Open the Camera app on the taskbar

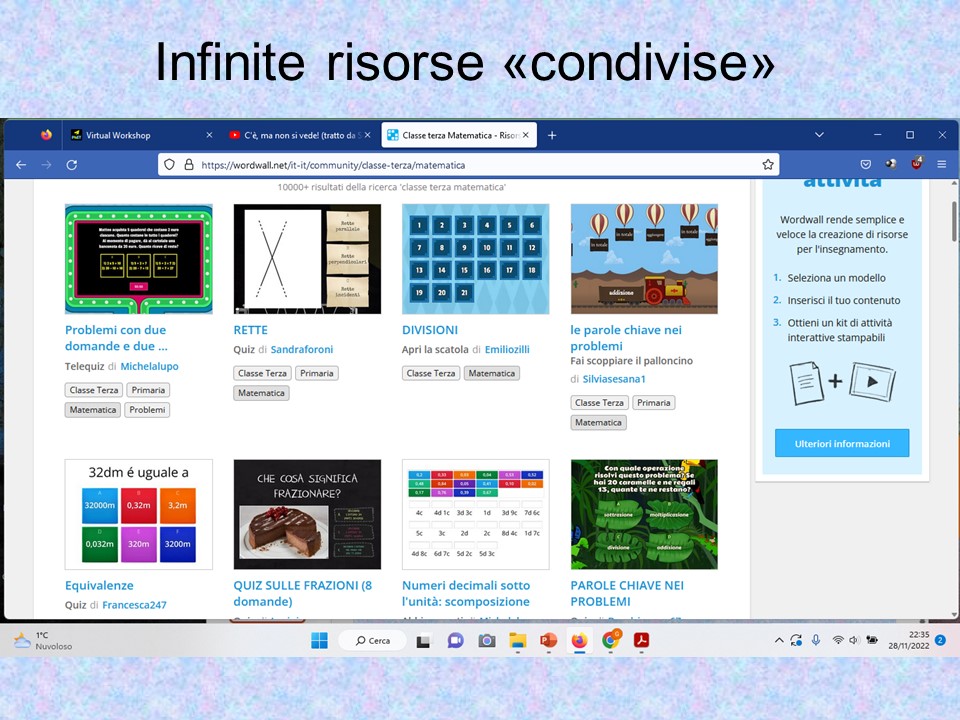tap(487, 640)
